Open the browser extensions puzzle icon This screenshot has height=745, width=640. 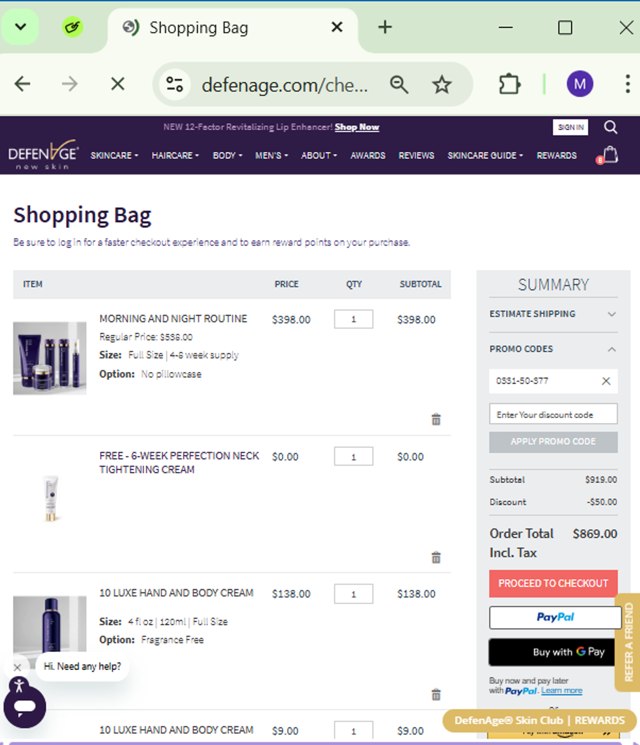click(x=509, y=85)
